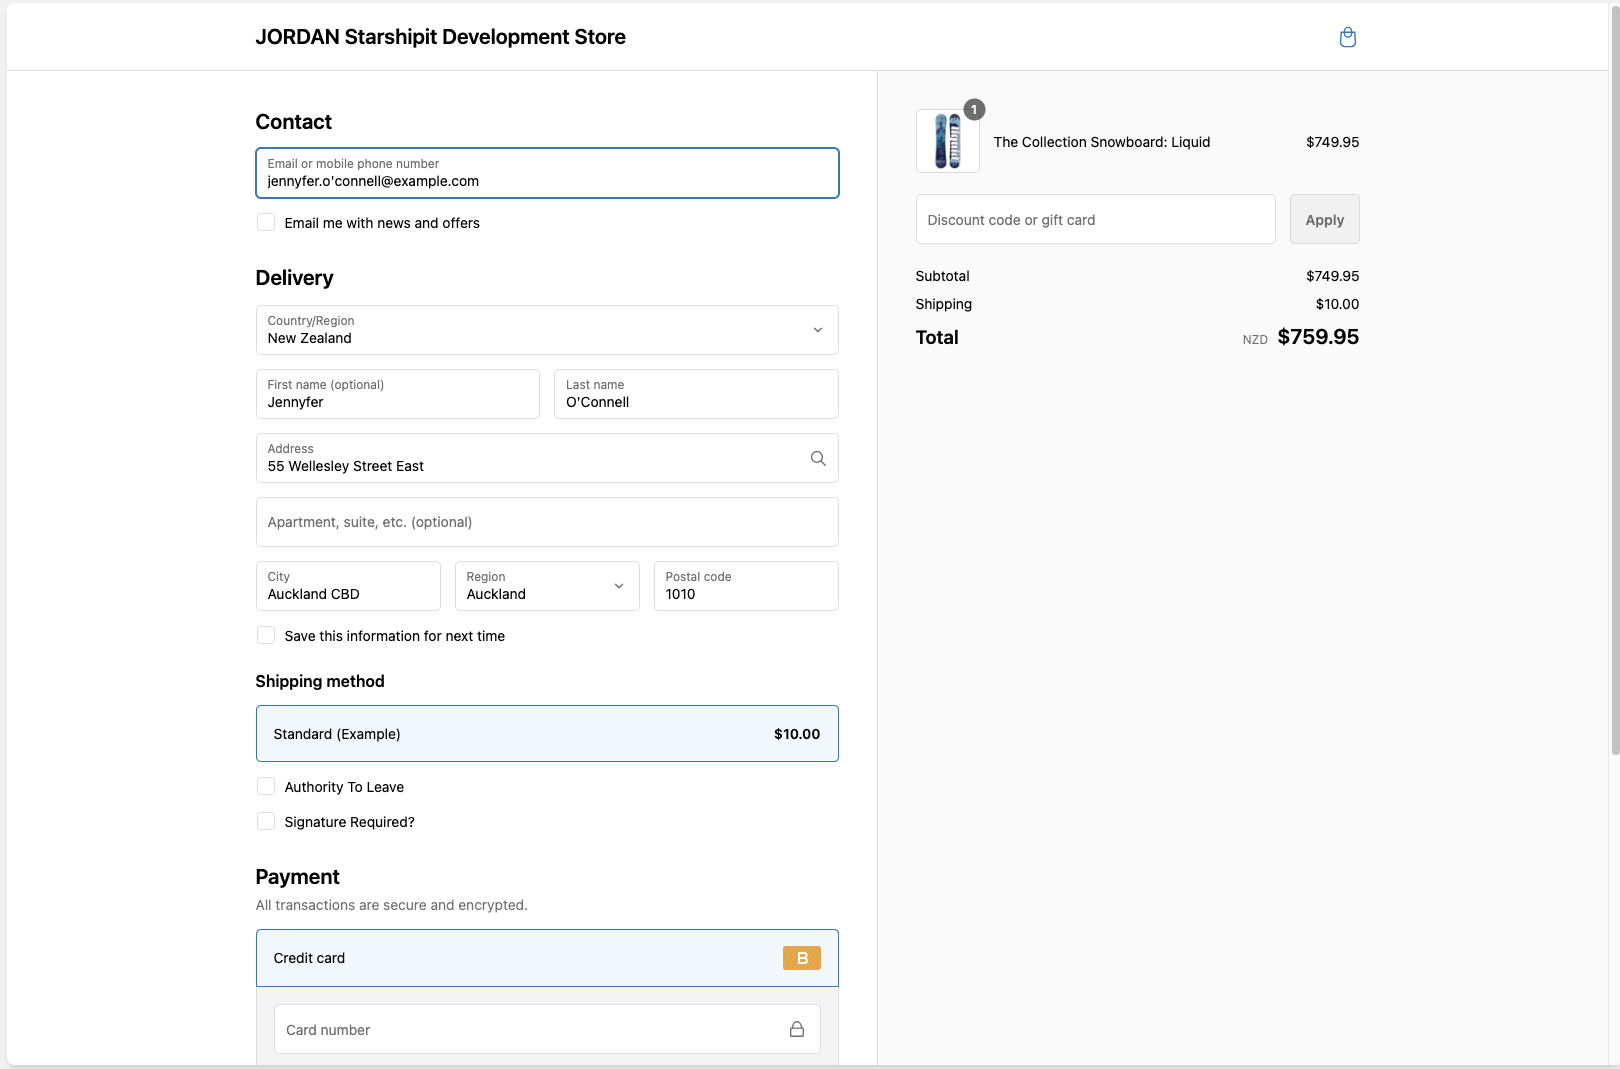Toggle the Authority To Leave checkbox
Screen dimensions: 1620x1069
266,786
